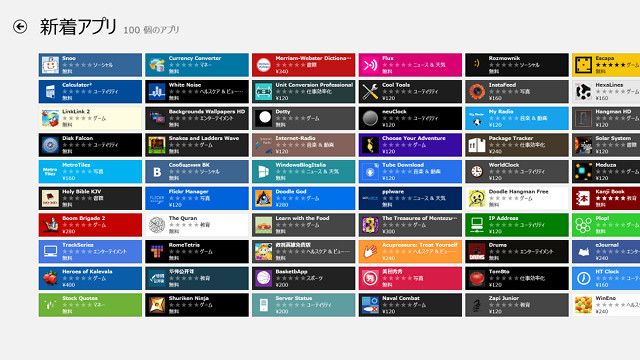Click the Server Status title text
The height and width of the screenshot is (360, 640).
tap(293, 298)
